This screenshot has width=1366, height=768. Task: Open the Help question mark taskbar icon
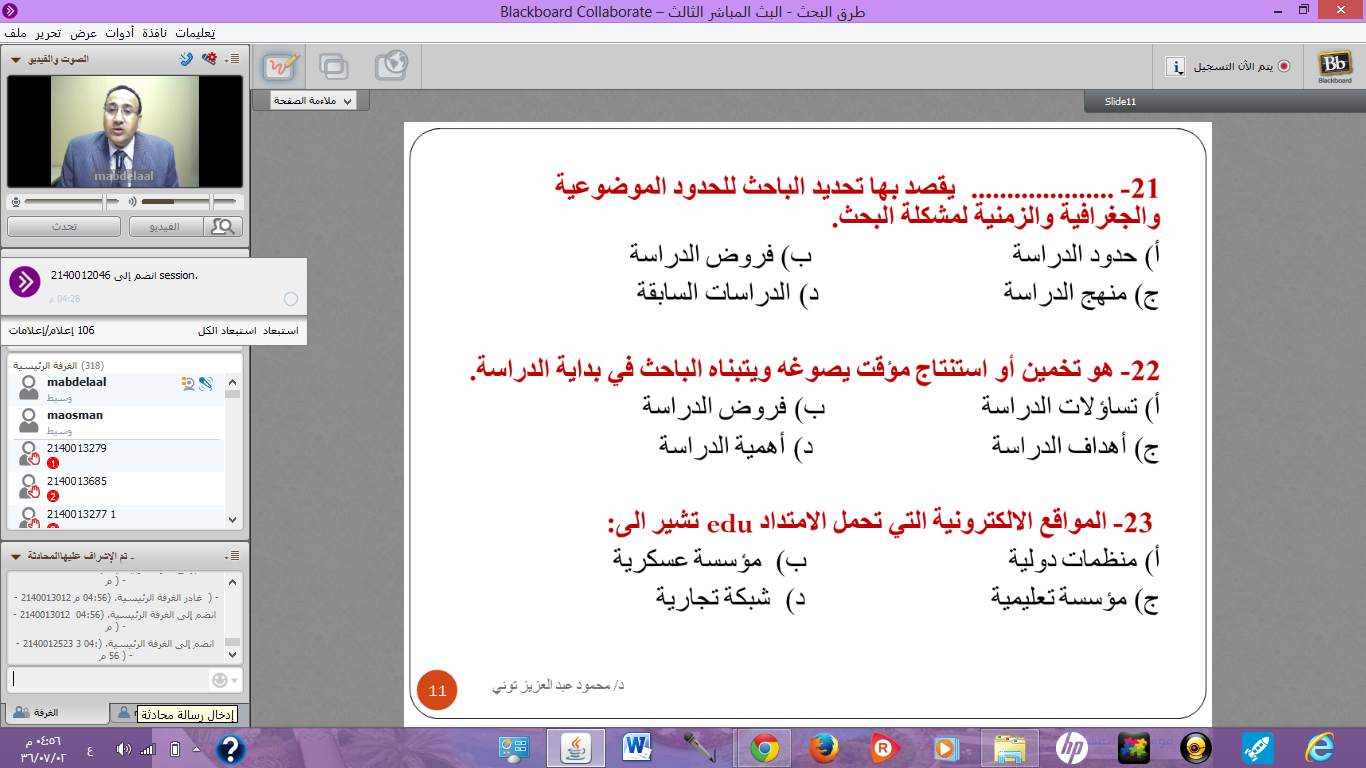pyautogui.click(x=230, y=748)
